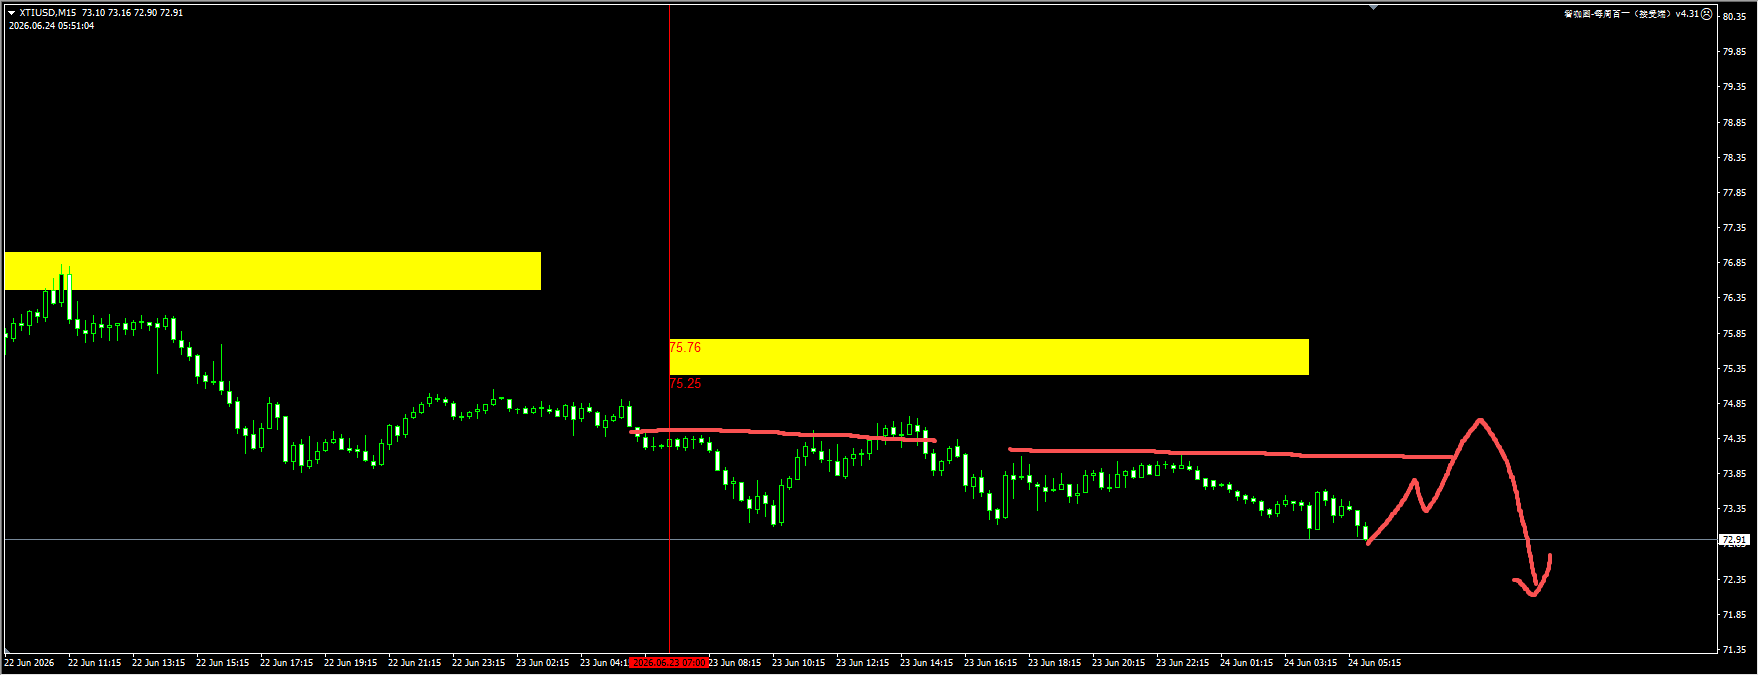The image size is (1759, 676).
Task: Click the 23 Jun 10:15 time axis label
Action: pyautogui.click(x=798, y=663)
